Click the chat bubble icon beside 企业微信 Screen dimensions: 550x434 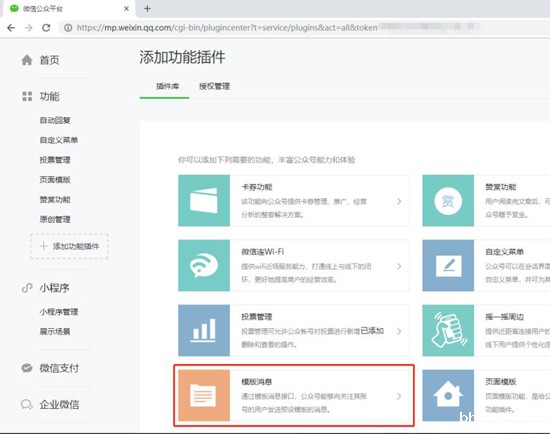click(27, 404)
